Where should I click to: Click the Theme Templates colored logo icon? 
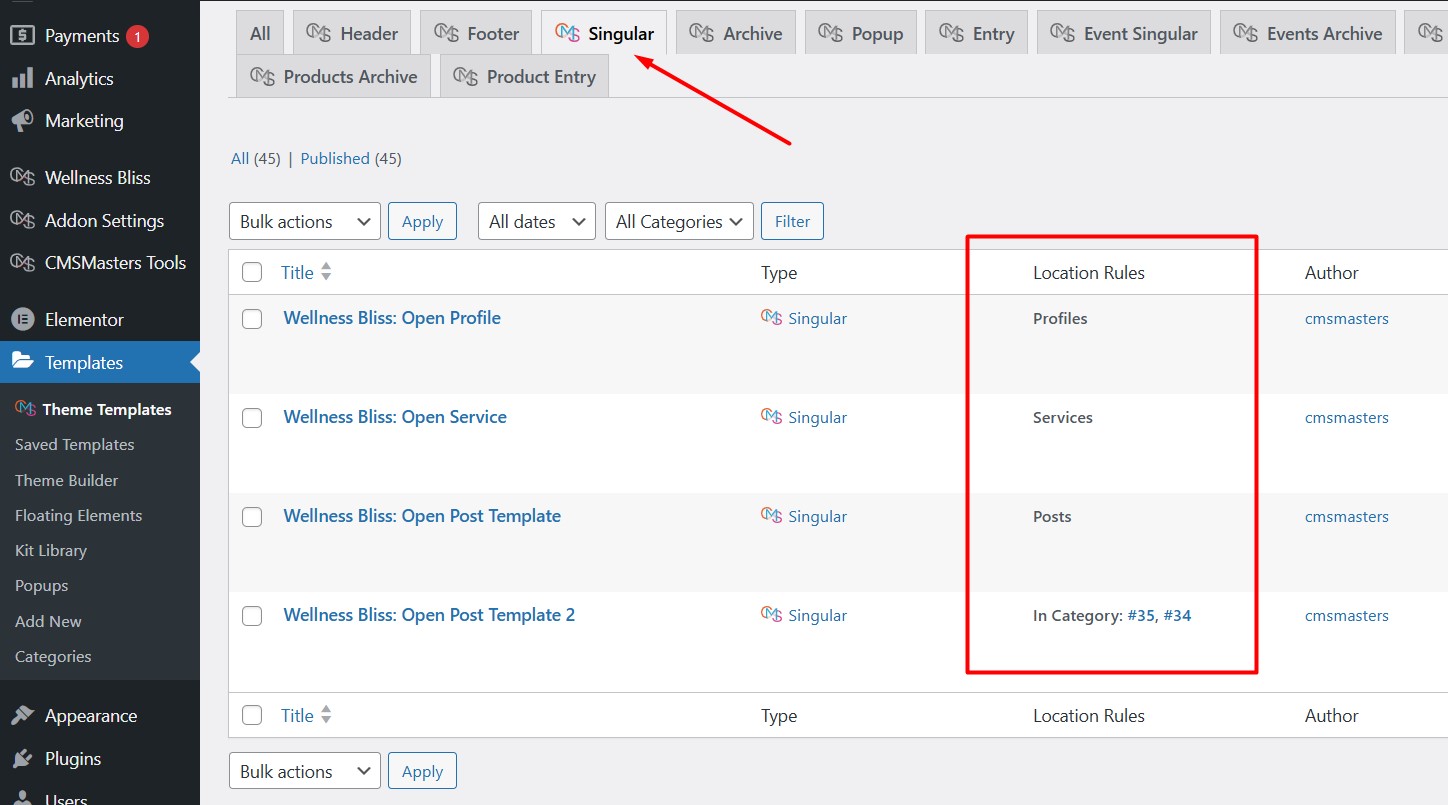(x=25, y=409)
